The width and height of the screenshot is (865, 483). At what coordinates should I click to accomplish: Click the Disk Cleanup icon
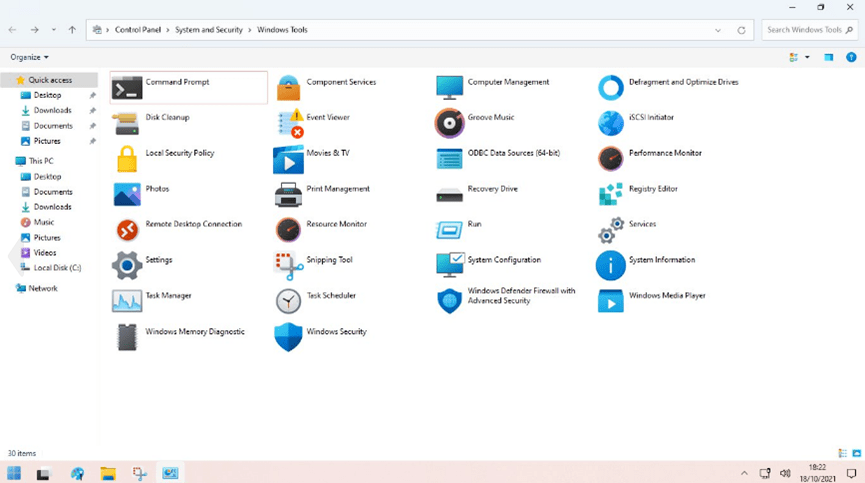tap(127, 123)
